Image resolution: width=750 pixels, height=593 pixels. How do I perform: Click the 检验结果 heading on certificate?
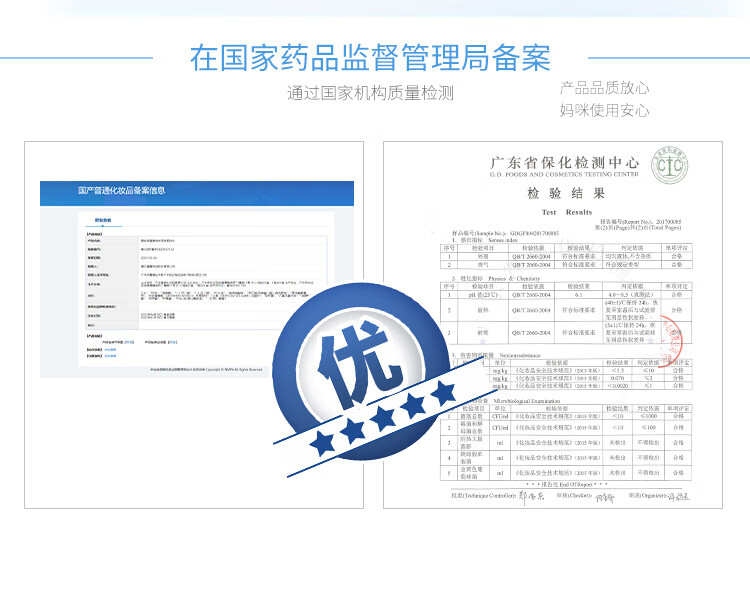point(566,193)
